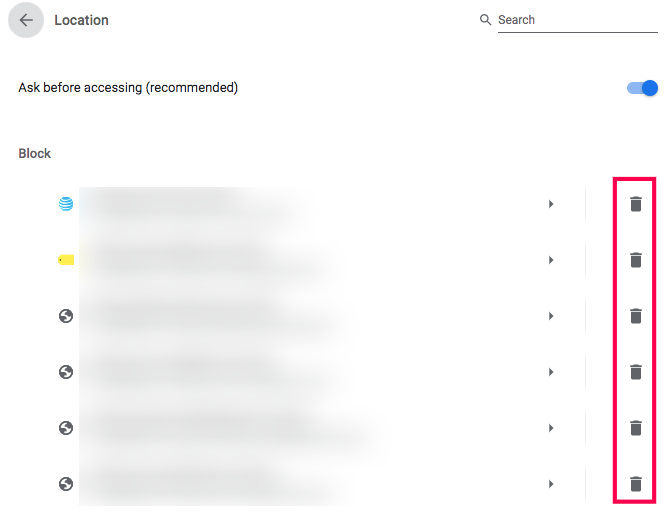Toggle Ask before accessing switch
The width and height of the screenshot is (668, 512).
pyautogui.click(x=642, y=88)
